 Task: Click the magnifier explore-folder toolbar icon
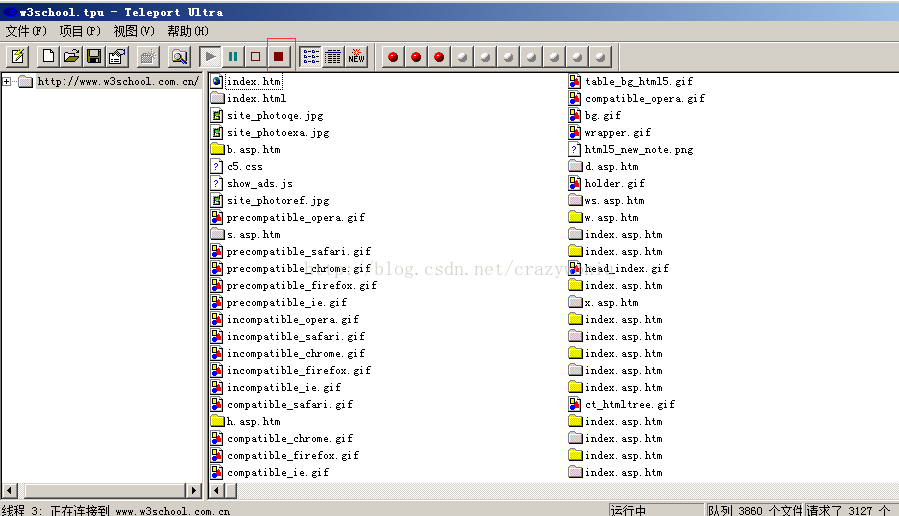coord(179,56)
